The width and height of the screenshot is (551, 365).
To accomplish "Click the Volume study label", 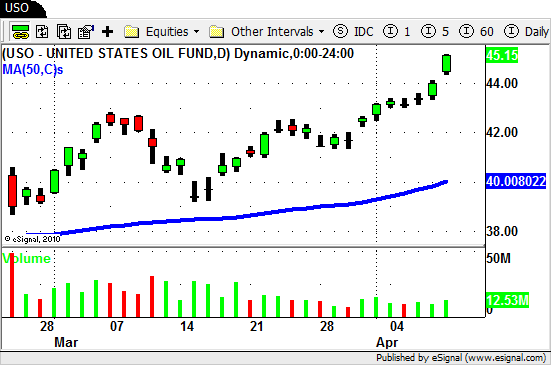I will (27, 259).
